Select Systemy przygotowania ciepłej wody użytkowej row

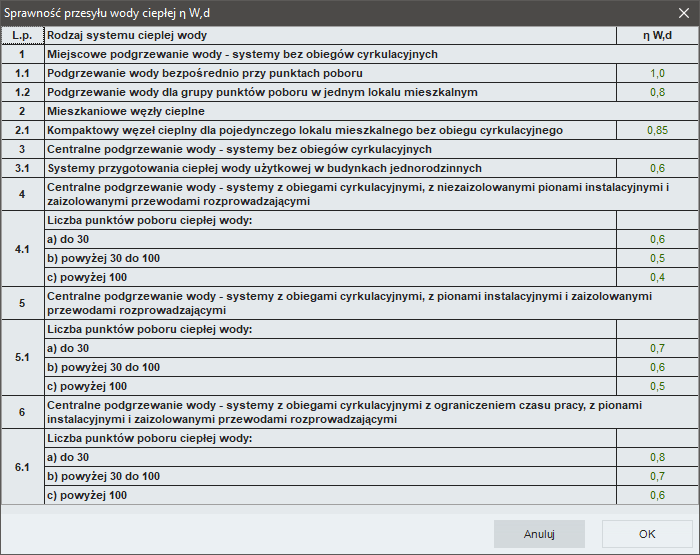[330, 168]
